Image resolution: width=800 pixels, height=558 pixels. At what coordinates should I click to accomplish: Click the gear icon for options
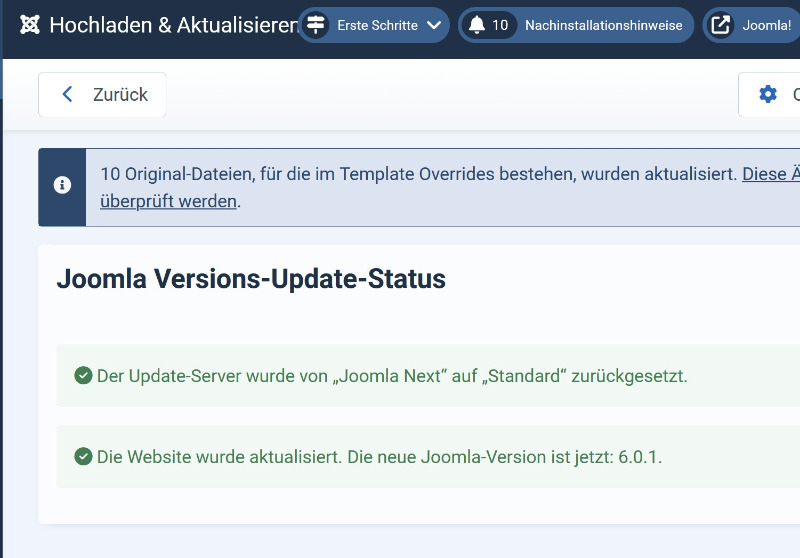(x=768, y=95)
